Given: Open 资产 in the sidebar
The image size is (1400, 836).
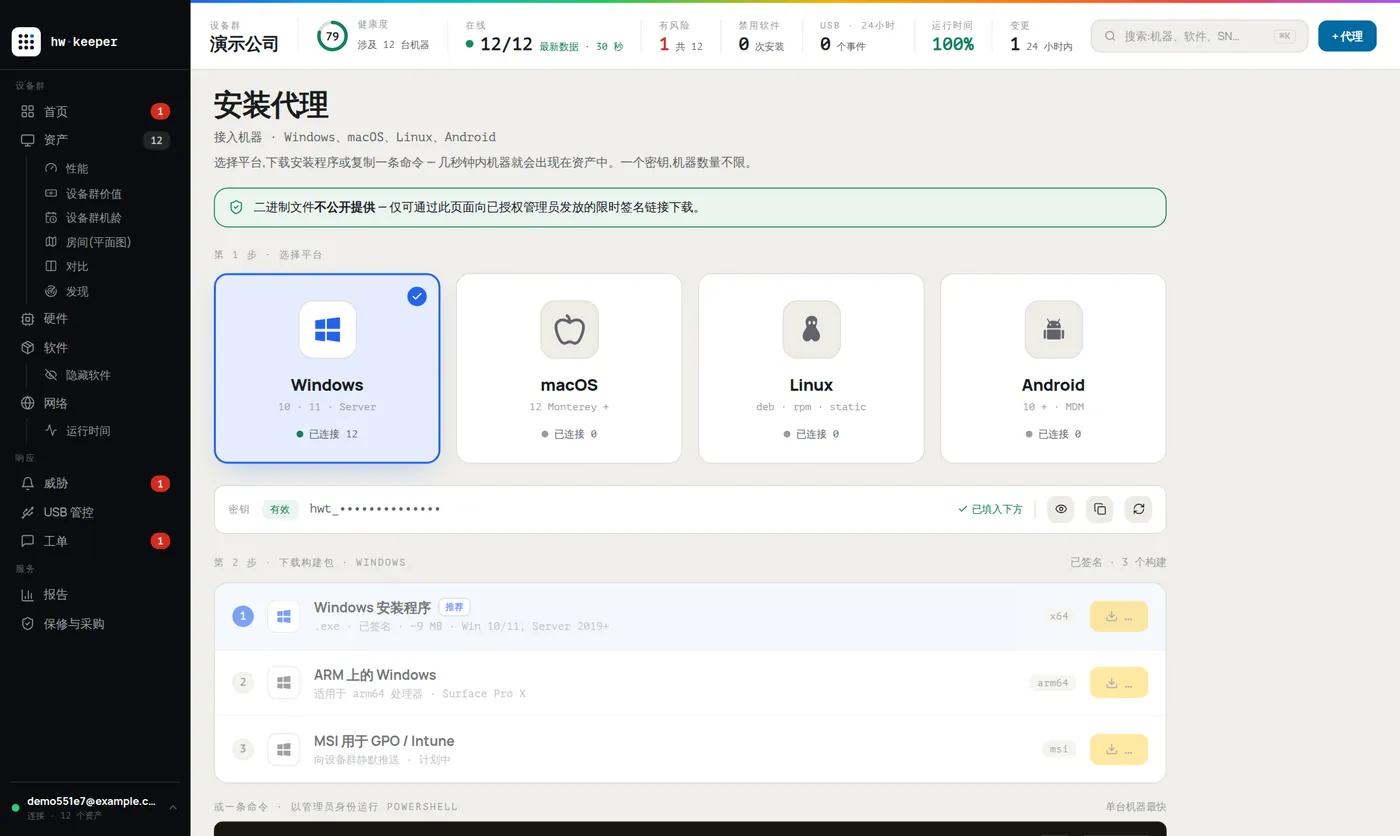Looking at the screenshot, I should pos(95,140).
